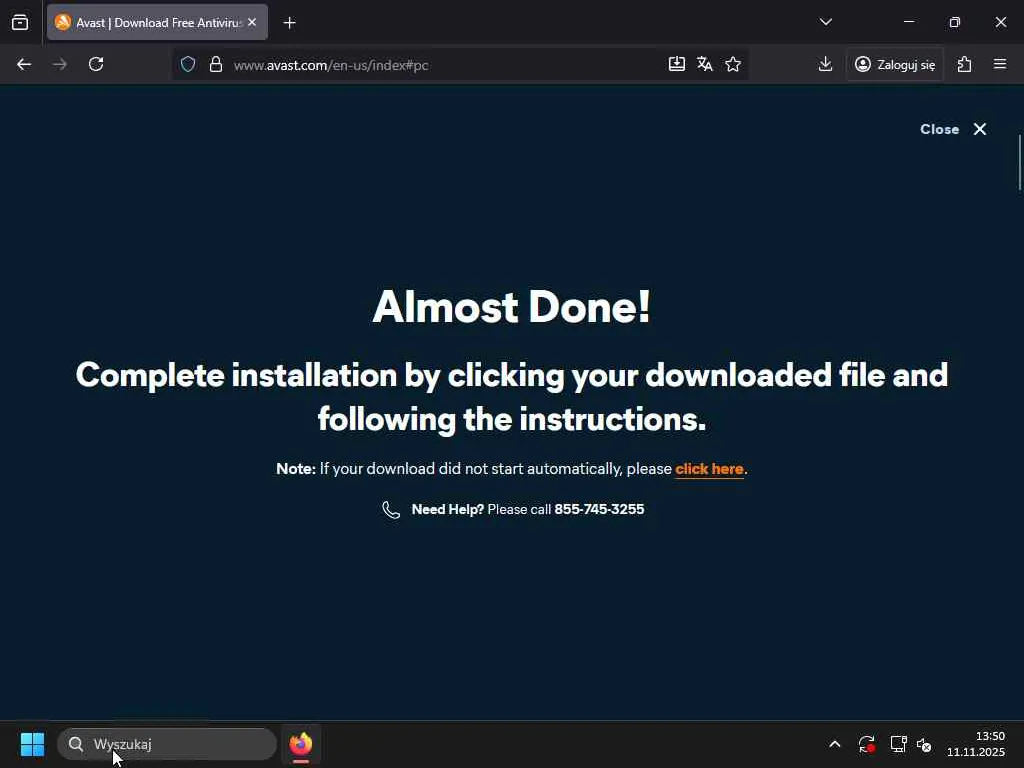This screenshot has height=768, width=1024.
Task: Open the clock showing 13:50 11.11.2025
Action: tap(976, 744)
